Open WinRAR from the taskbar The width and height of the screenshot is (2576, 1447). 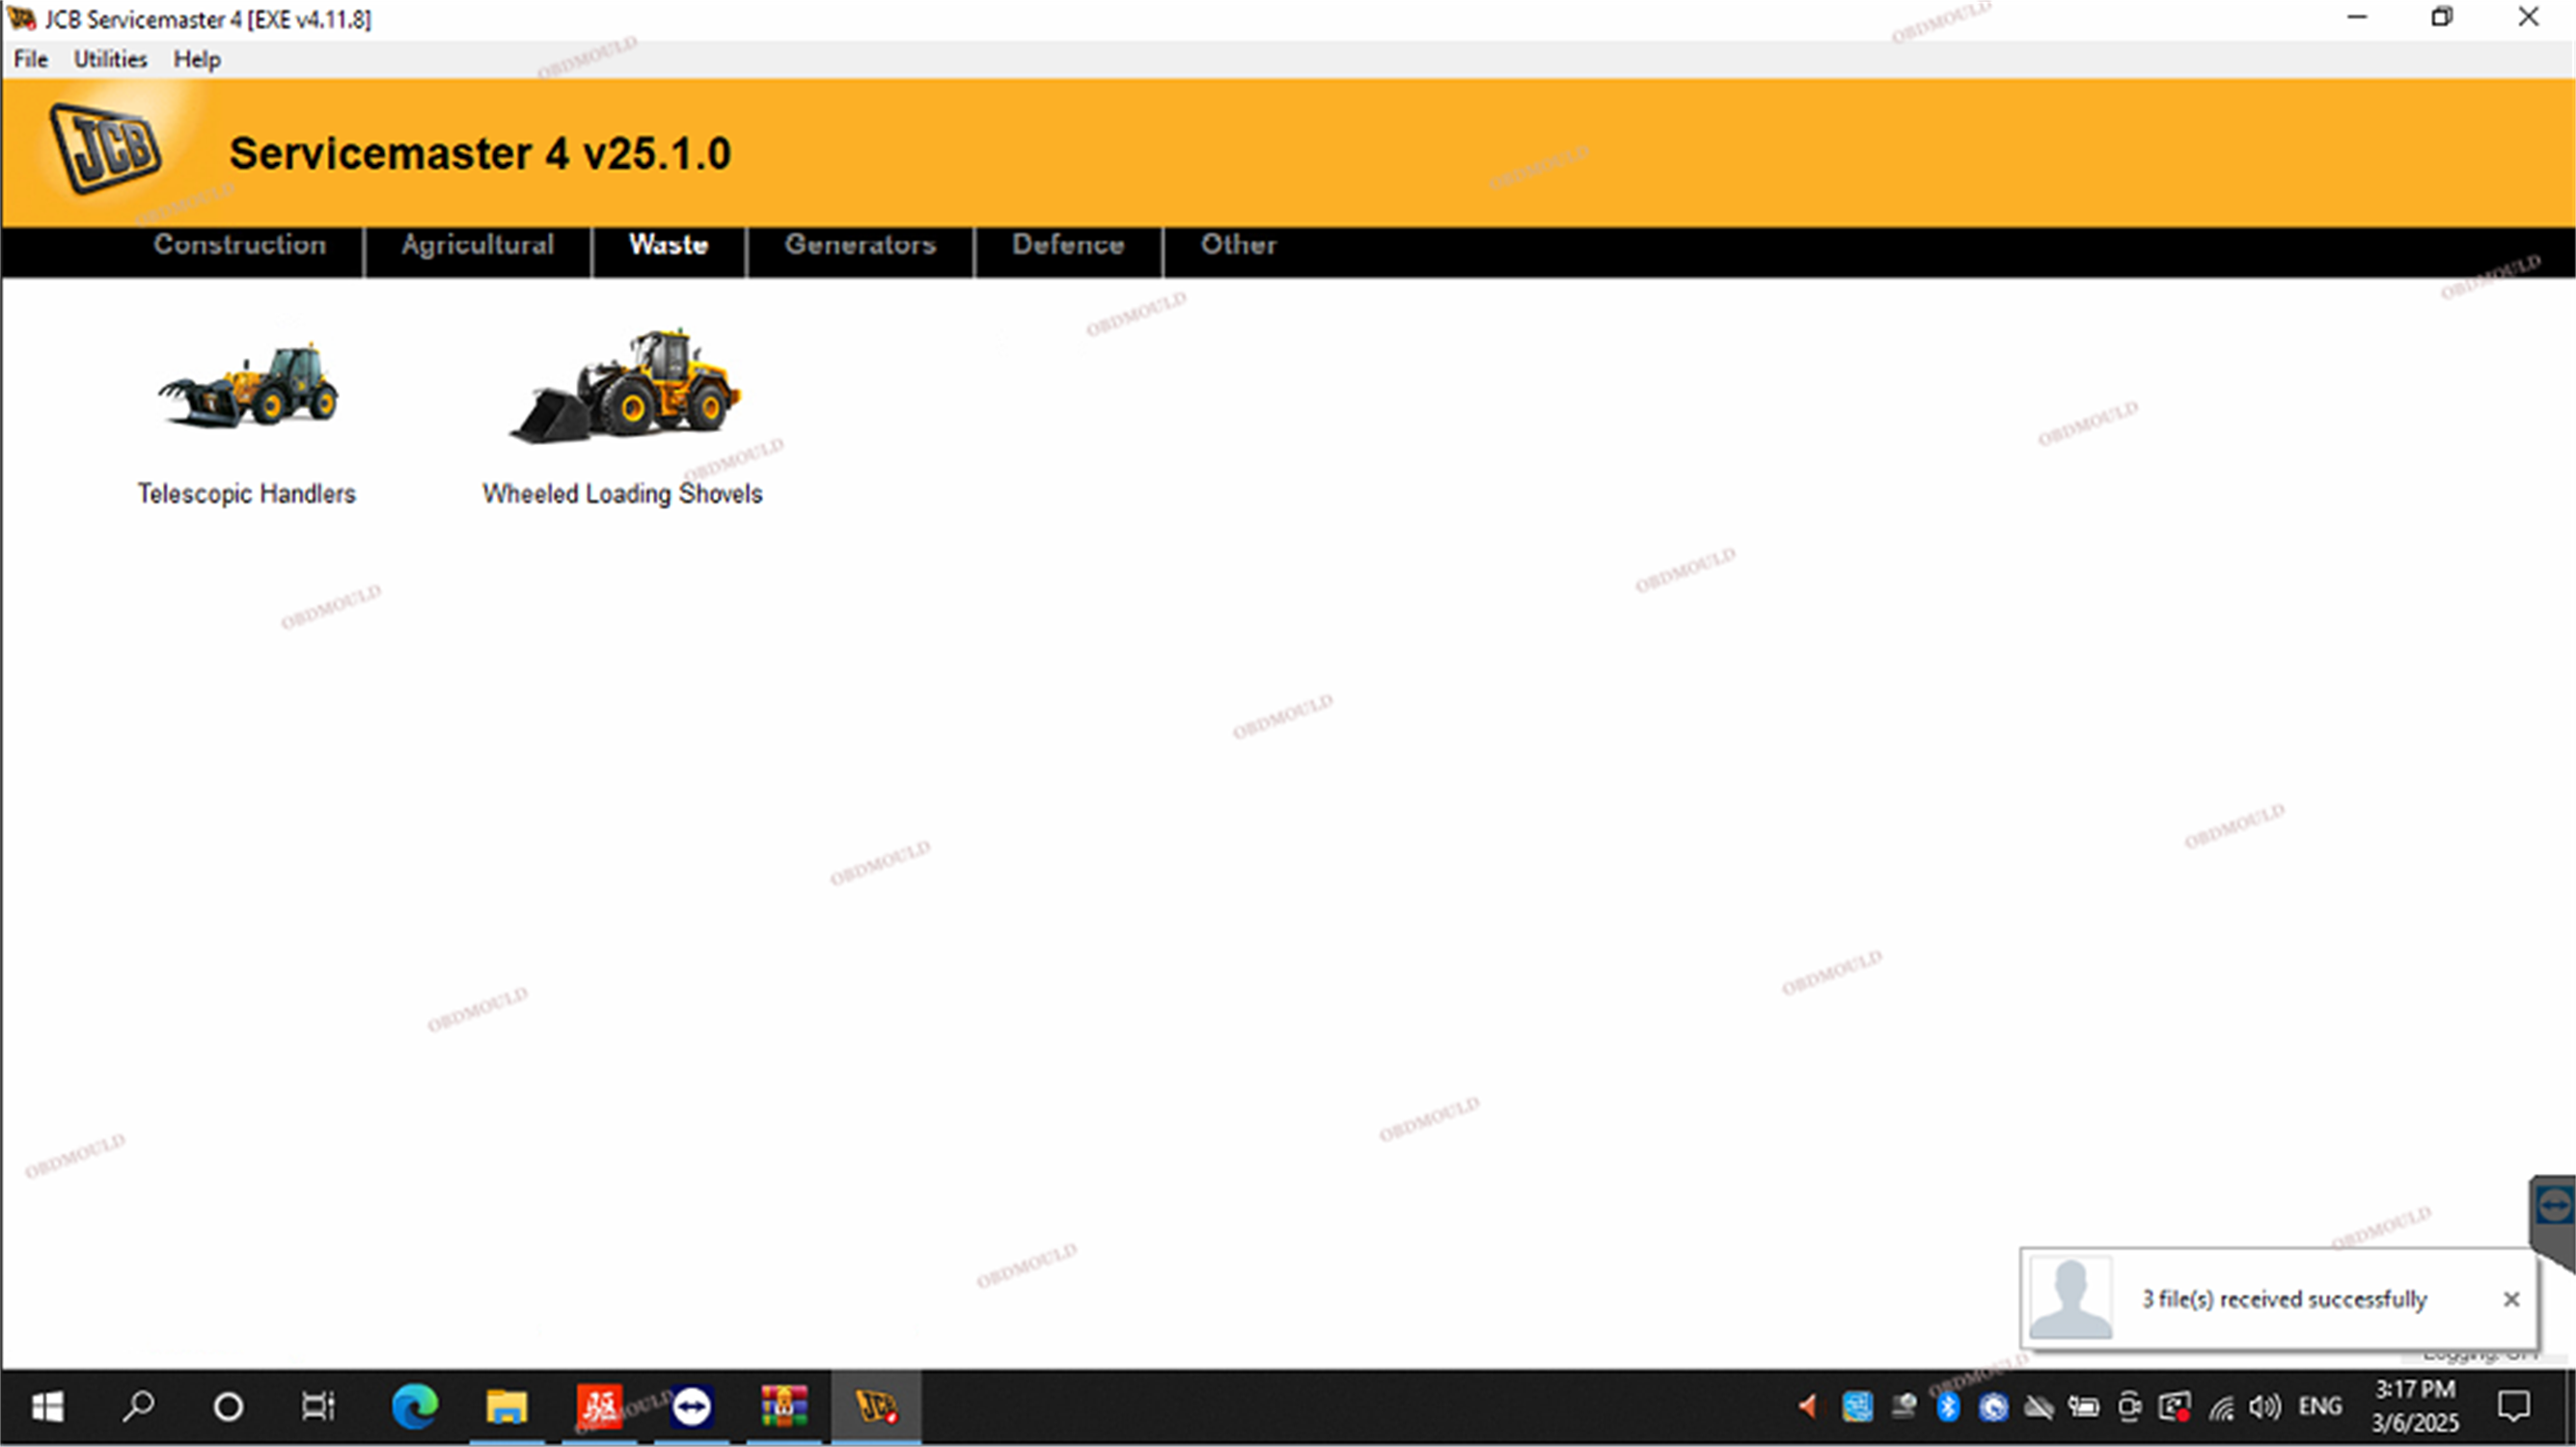783,1407
